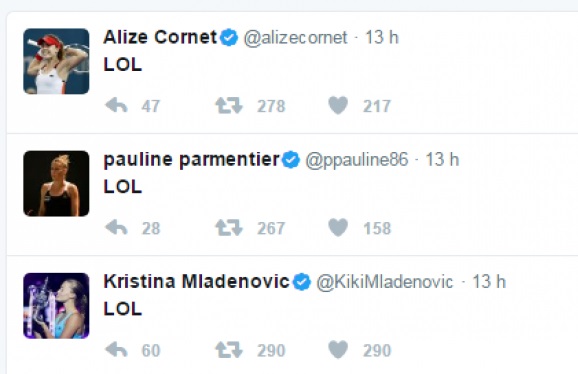Reply to pauline parmentier's tweet
578x374 pixels.
(116, 228)
